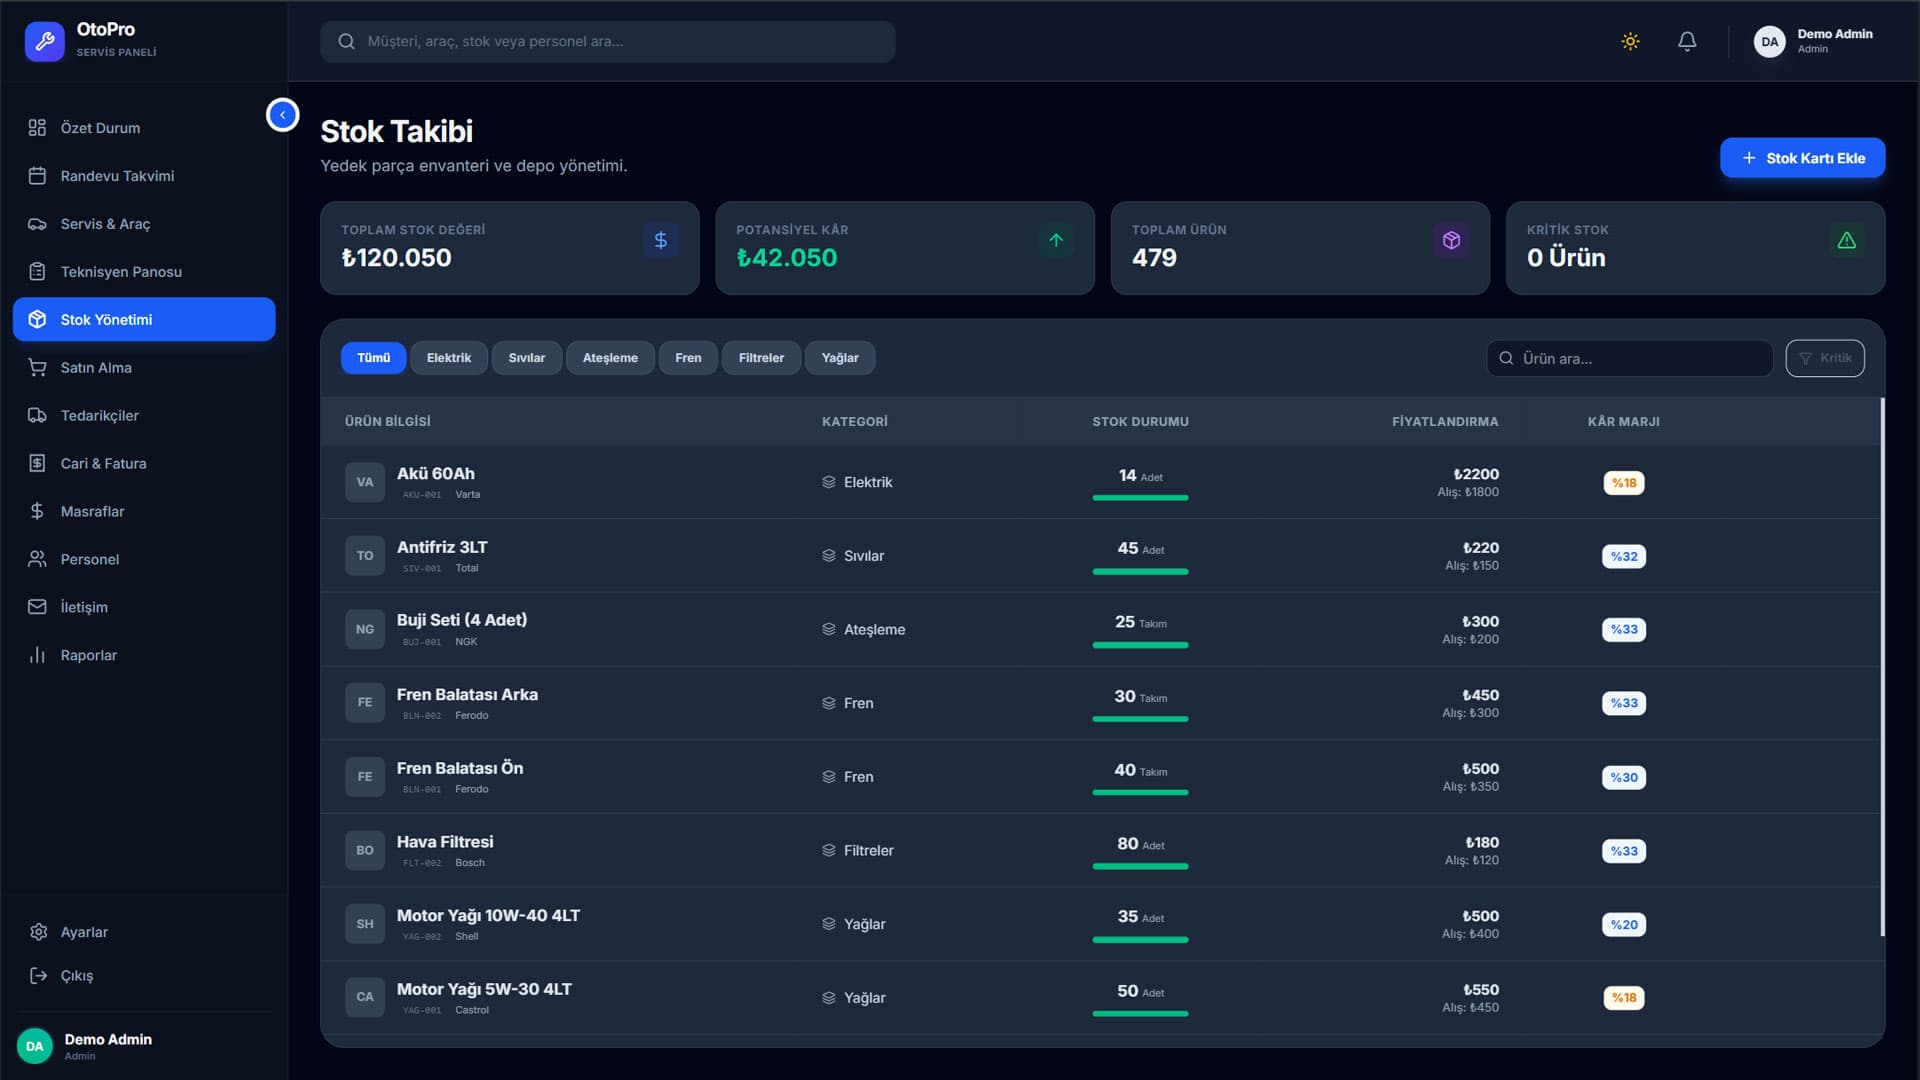Open Satın Alma cart page
Screen dimensions: 1920x1080
point(96,368)
